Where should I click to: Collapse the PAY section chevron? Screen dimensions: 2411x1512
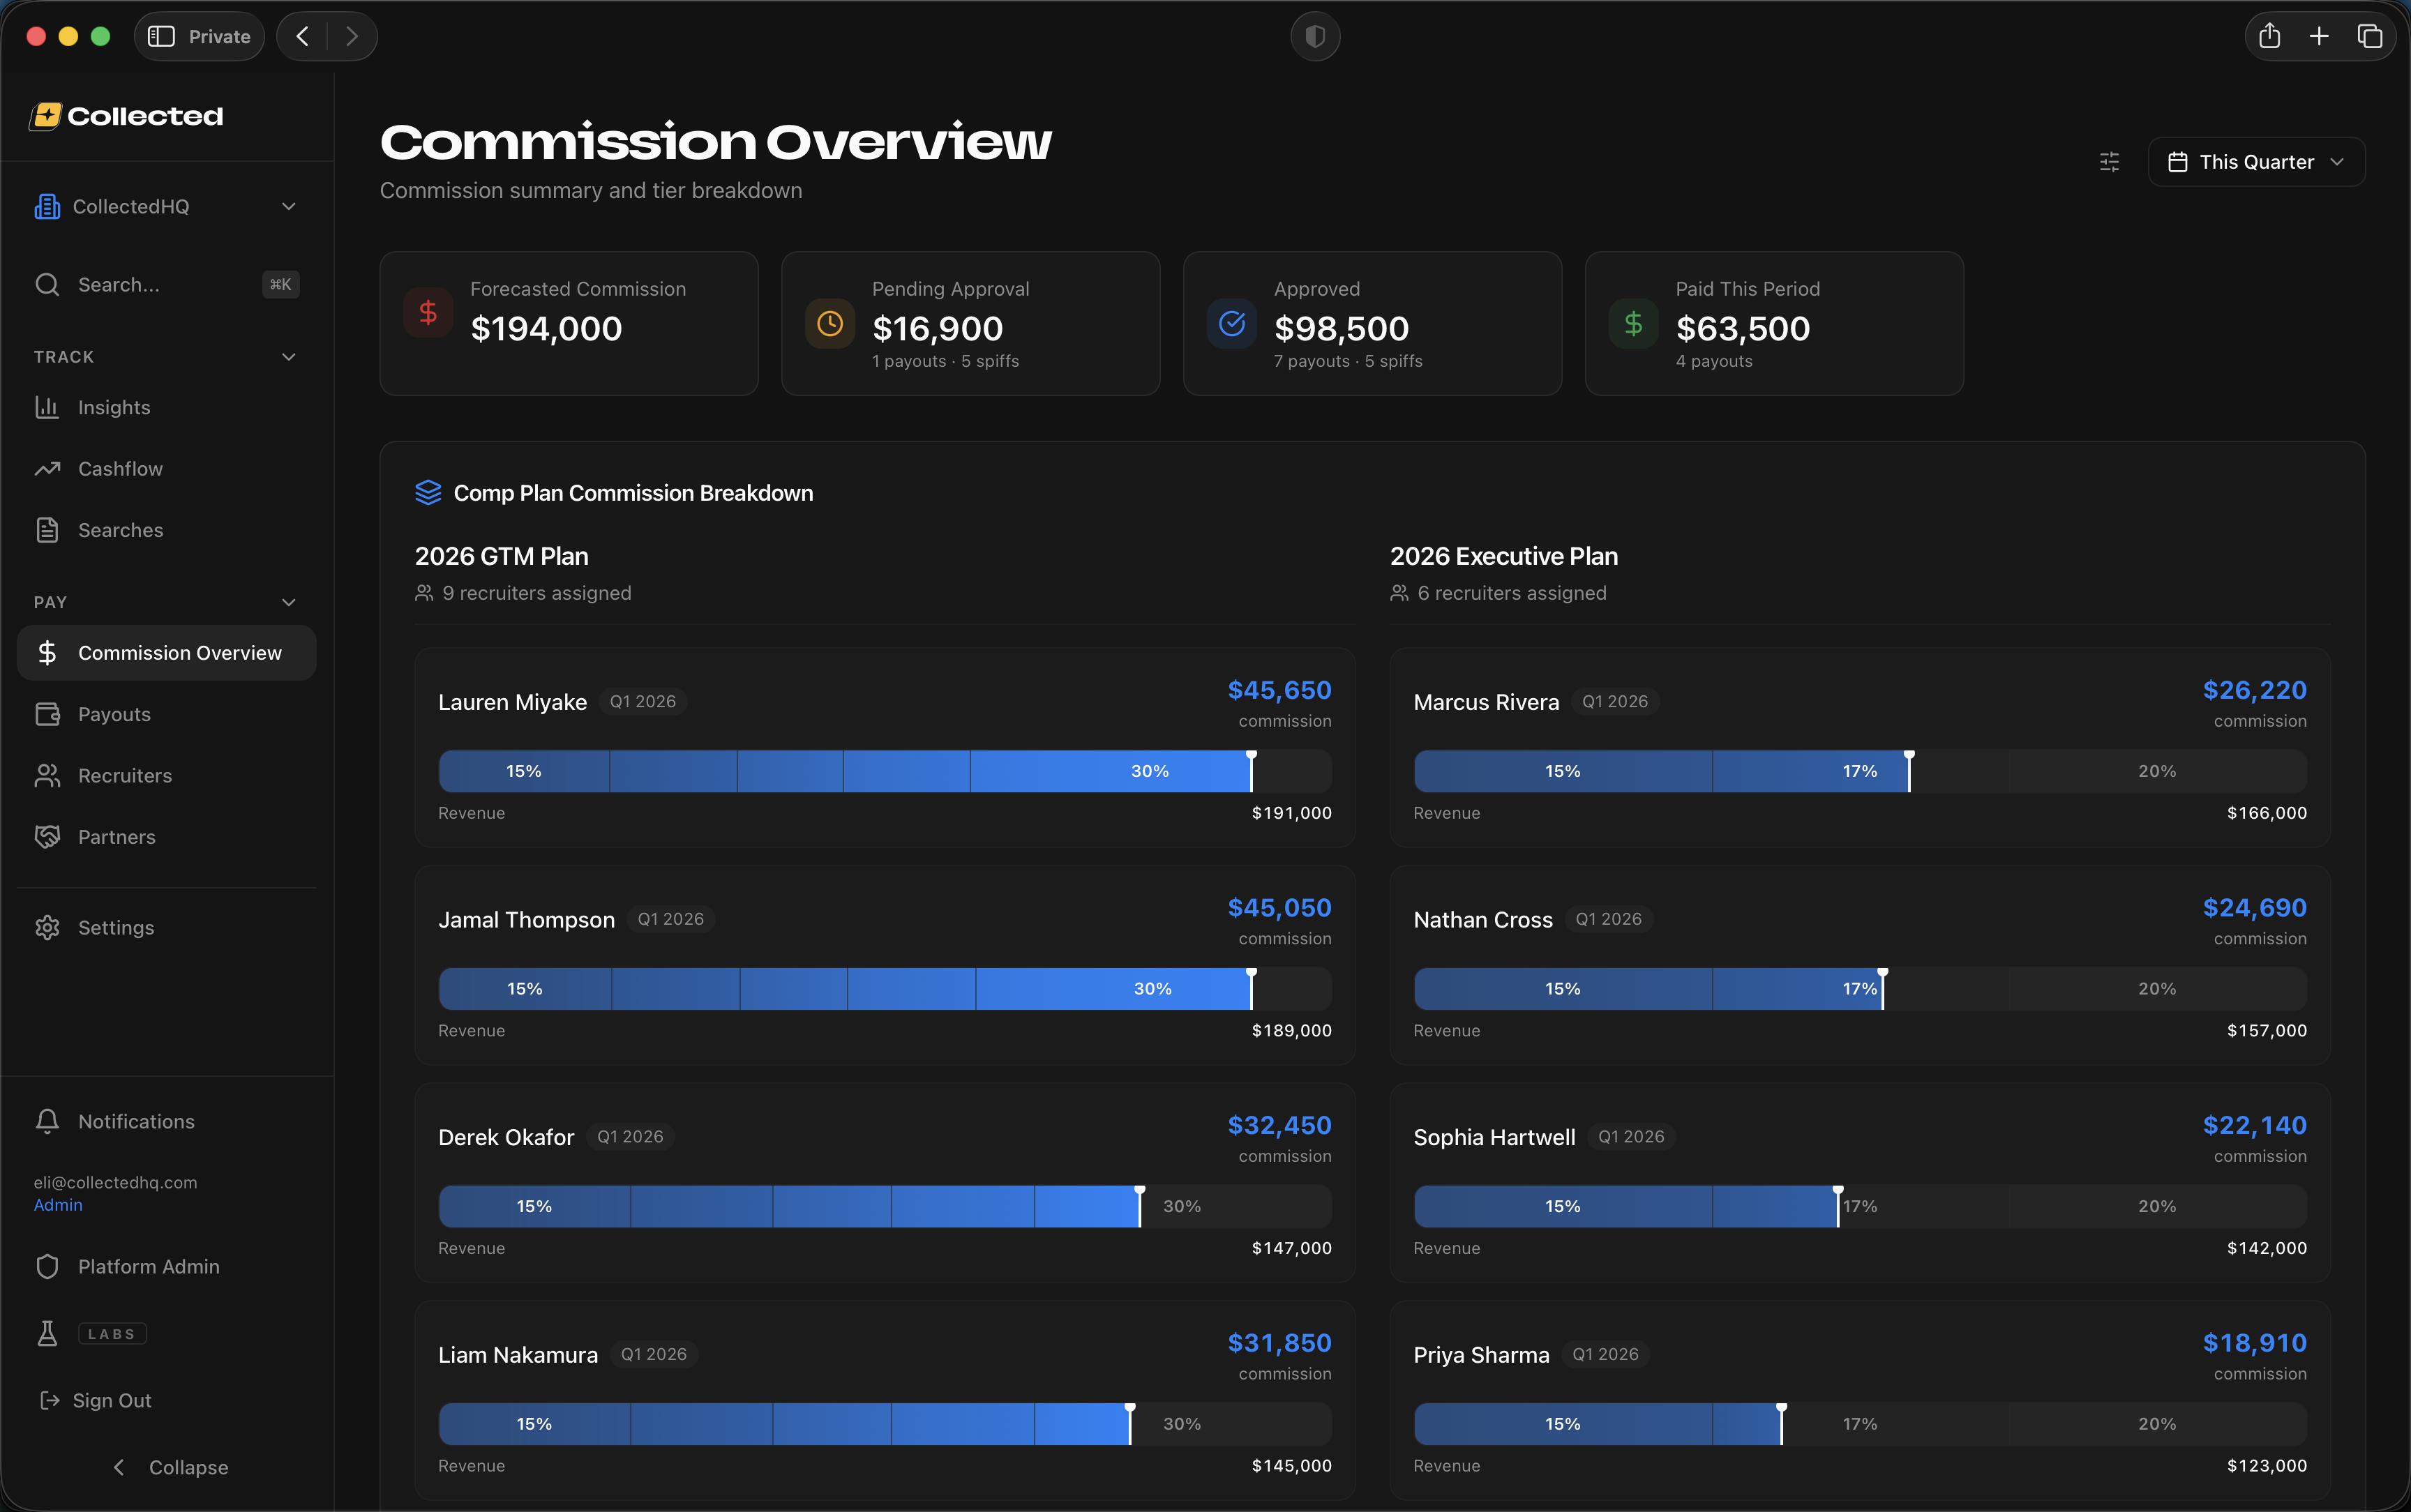288,602
